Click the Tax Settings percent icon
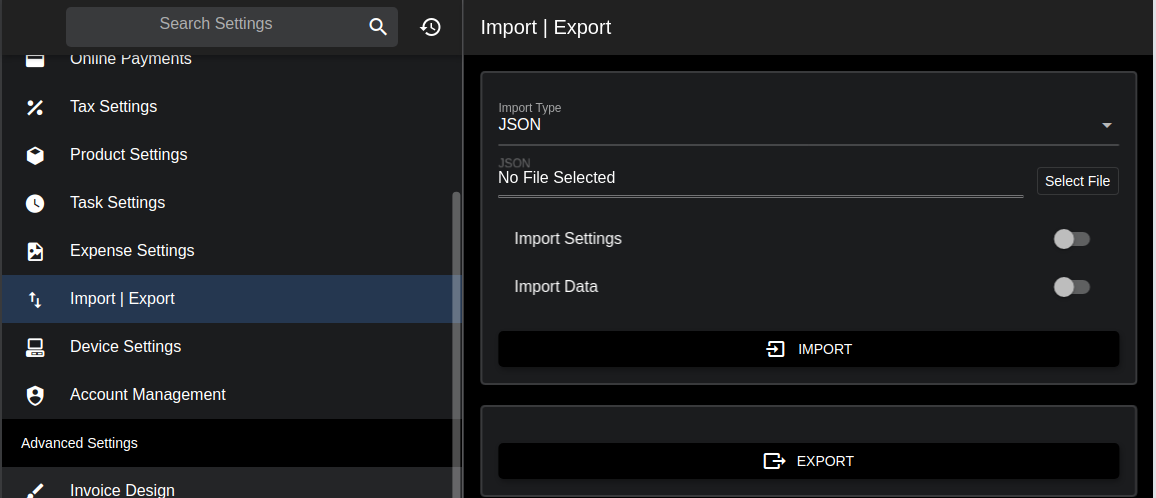The height and width of the screenshot is (498, 1156). click(x=35, y=107)
